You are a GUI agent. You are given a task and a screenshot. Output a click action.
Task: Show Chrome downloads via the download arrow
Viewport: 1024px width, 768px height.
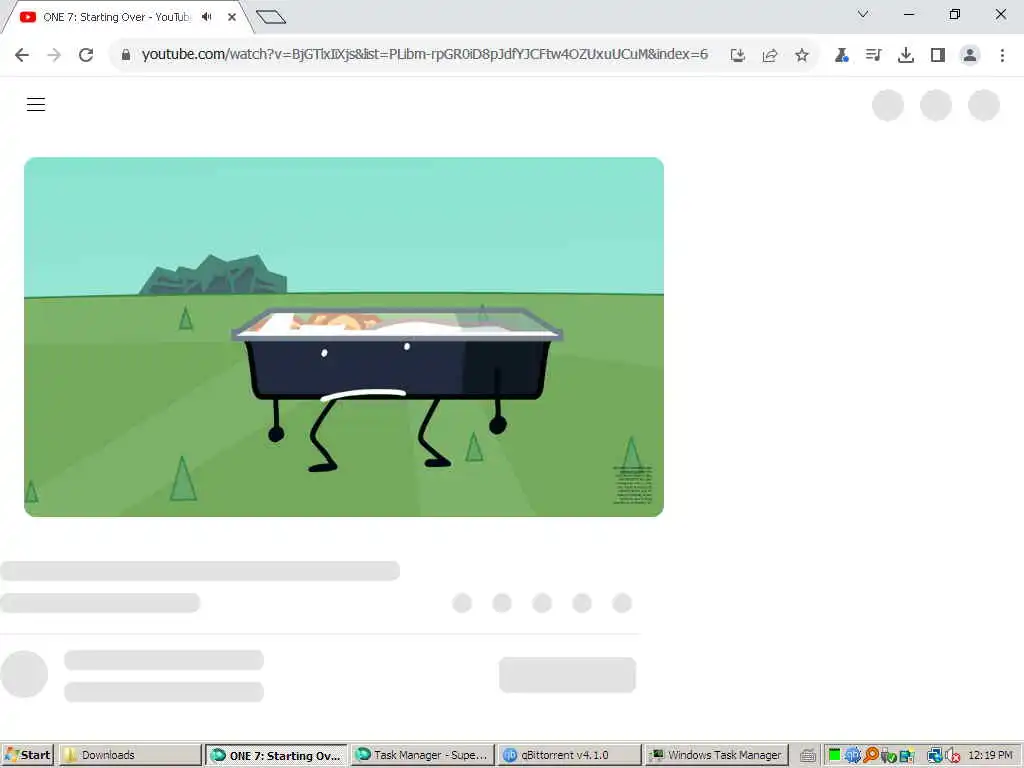click(906, 56)
